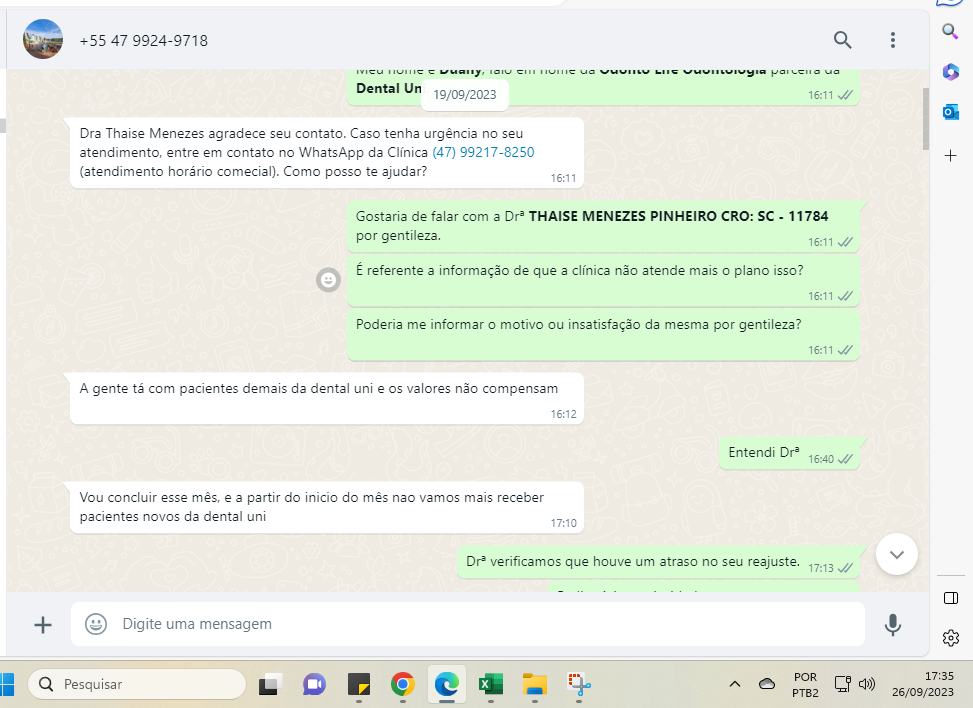The height and width of the screenshot is (708, 973).
Task: Select message starting 'Vou concluir esse mês'
Action: pos(327,508)
